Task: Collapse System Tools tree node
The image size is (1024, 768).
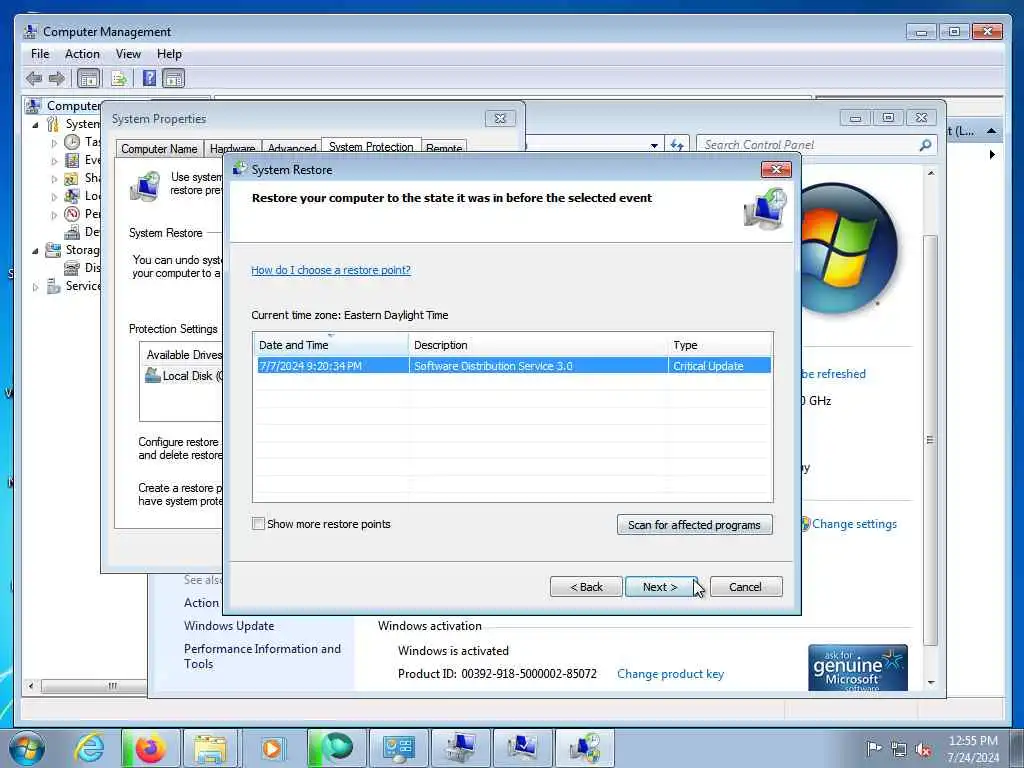Action: pyautogui.click(x=35, y=124)
